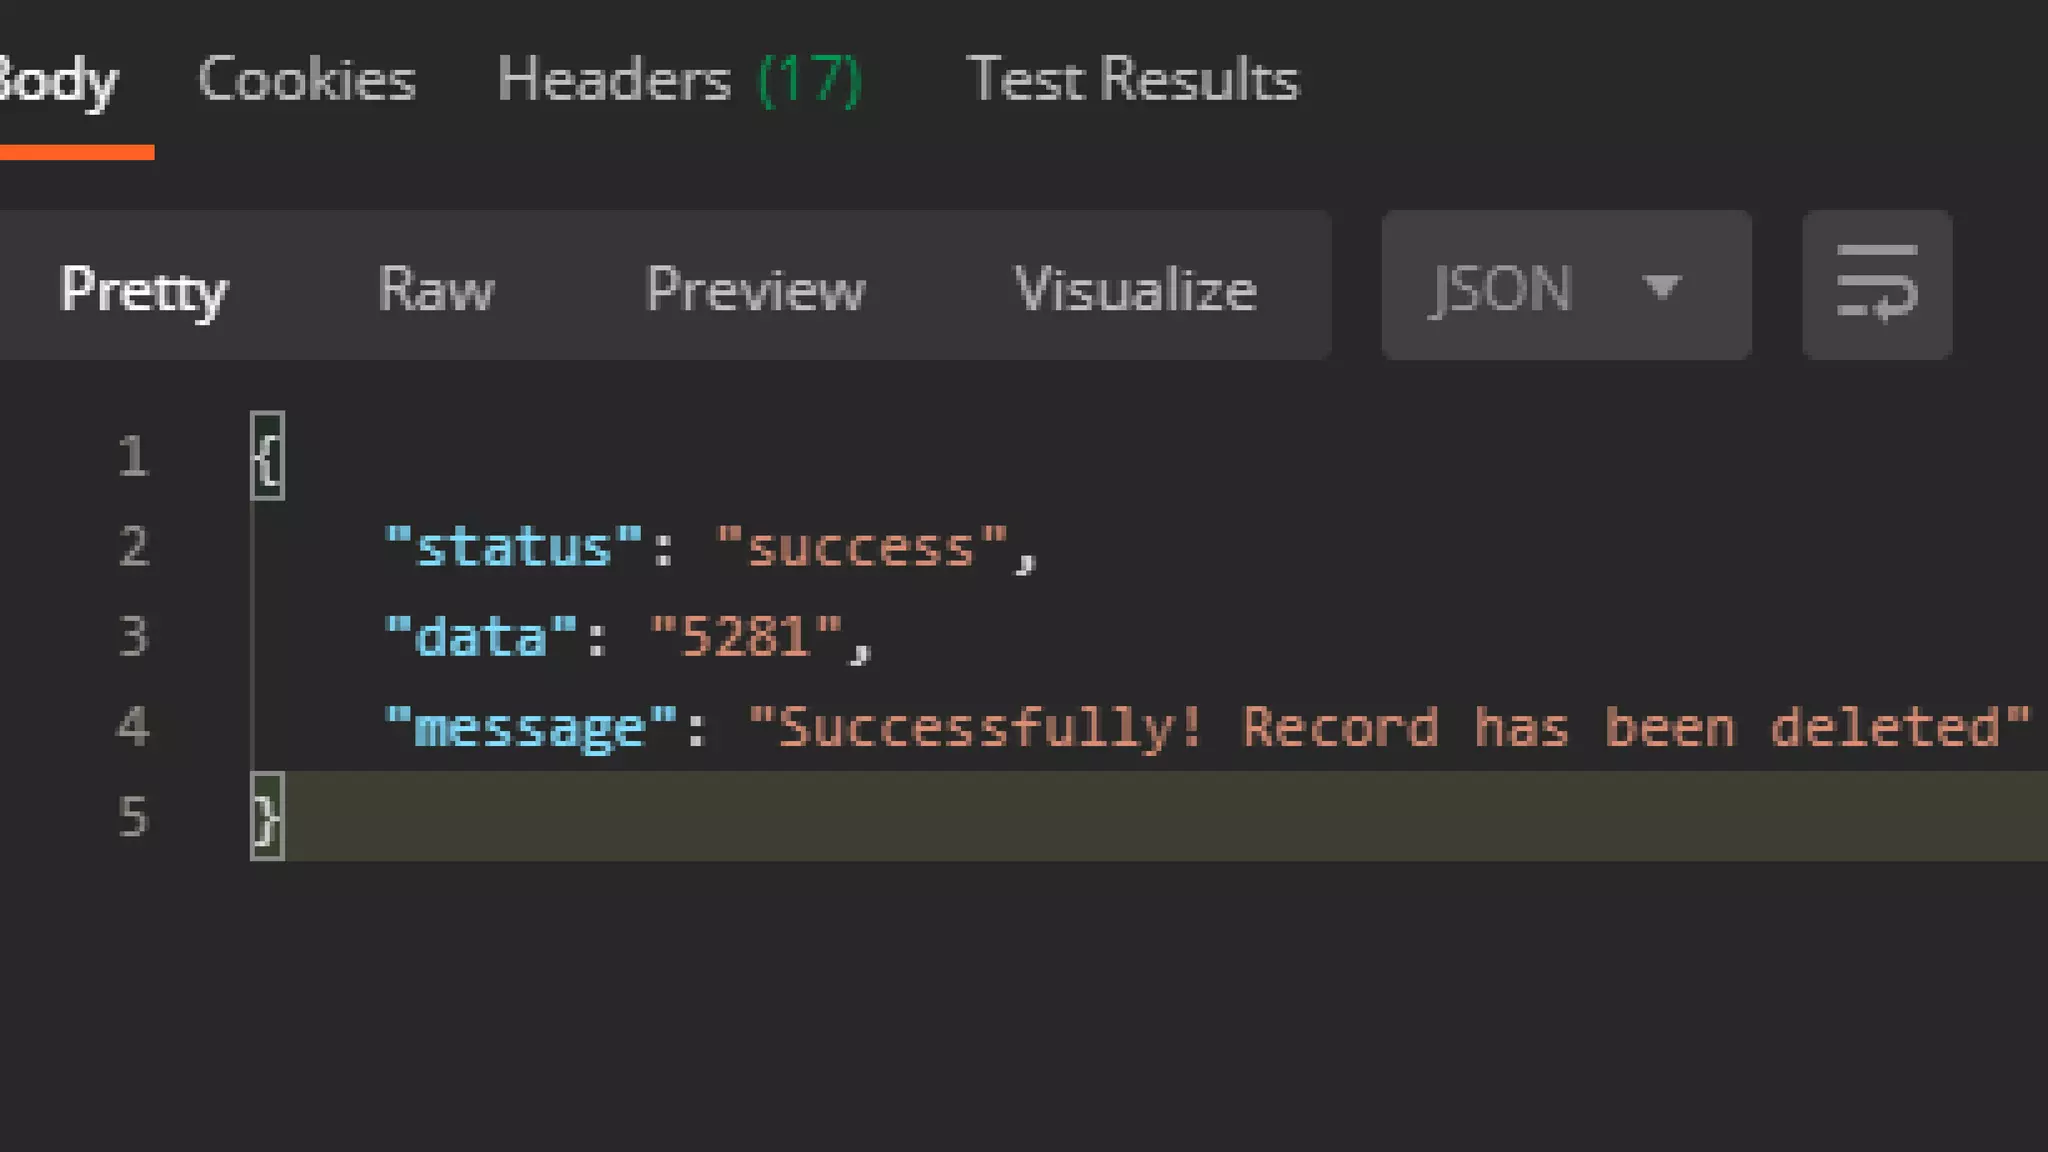Image resolution: width=2048 pixels, height=1152 pixels.
Task: Open the JSON format dropdown arrow
Action: click(x=1662, y=288)
